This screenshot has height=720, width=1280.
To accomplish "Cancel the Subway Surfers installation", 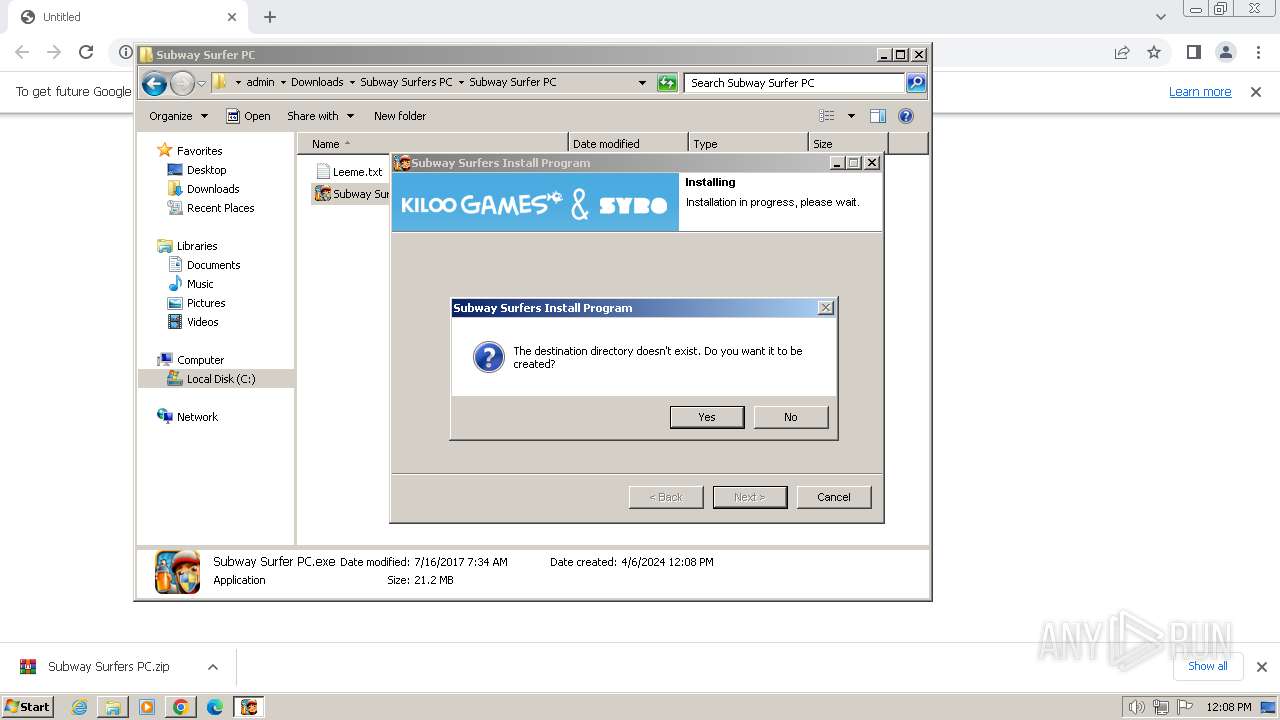I will coord(834,497).
